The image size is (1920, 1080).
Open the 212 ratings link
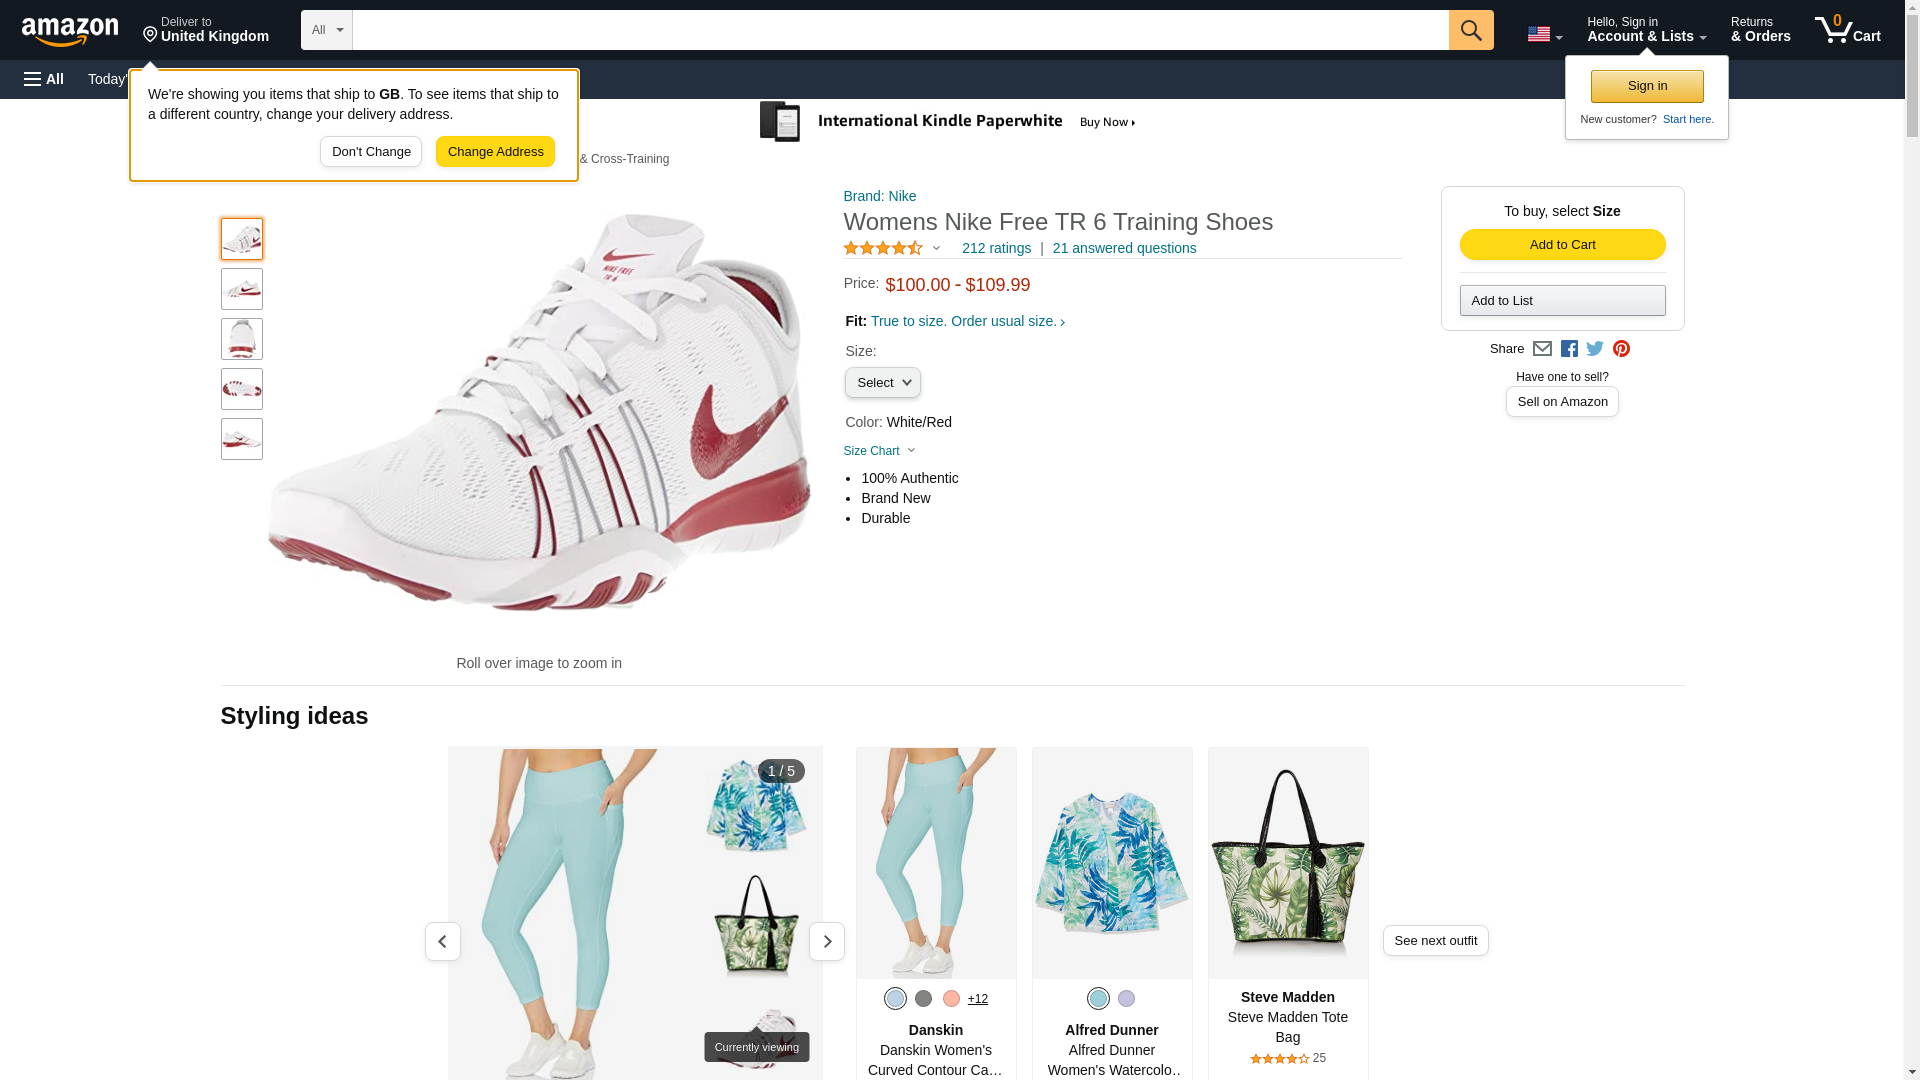996,248
